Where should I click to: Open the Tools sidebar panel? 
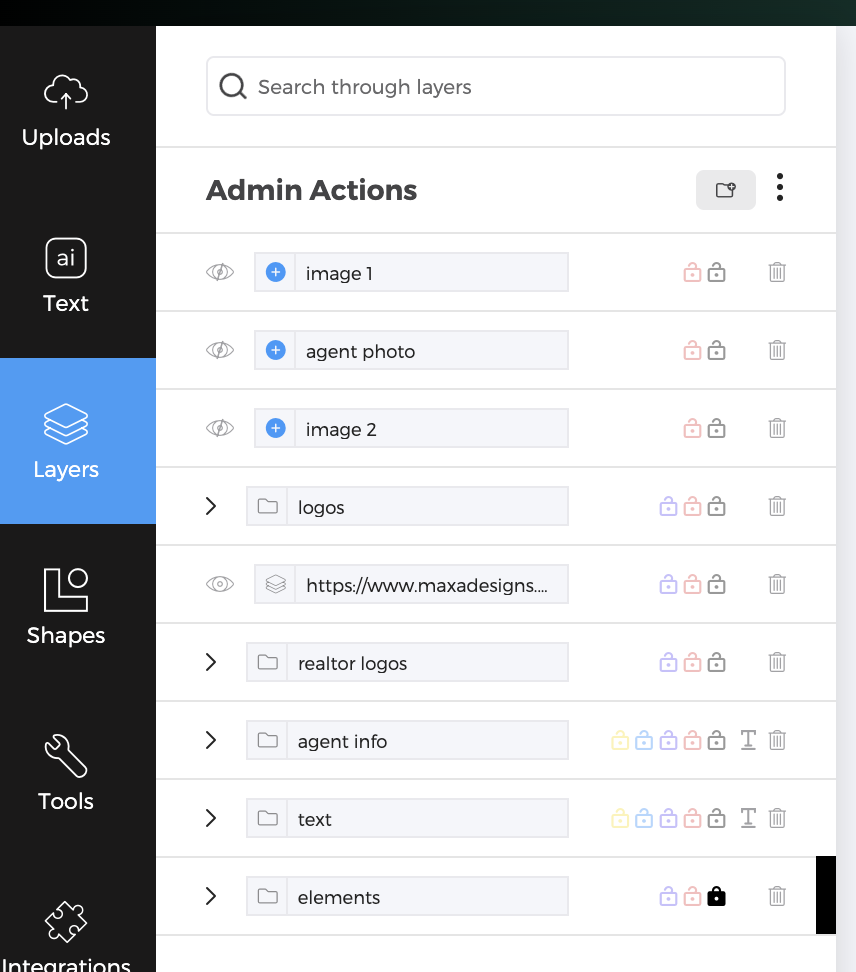coord(66,772)
